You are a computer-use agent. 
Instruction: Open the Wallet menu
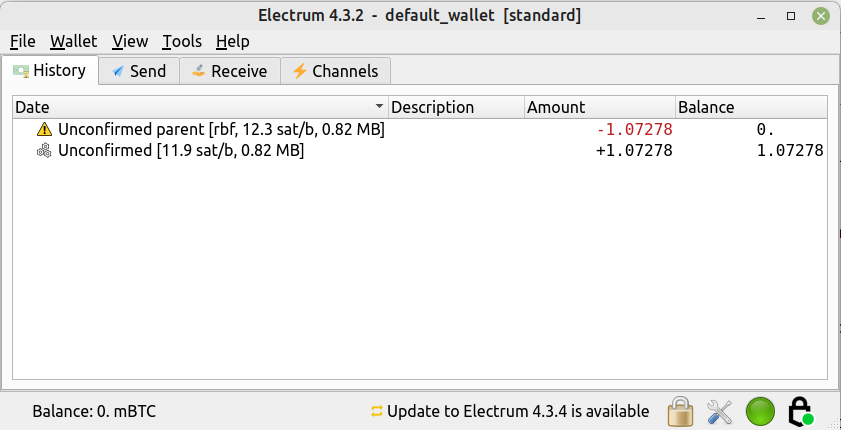[73, 41]
